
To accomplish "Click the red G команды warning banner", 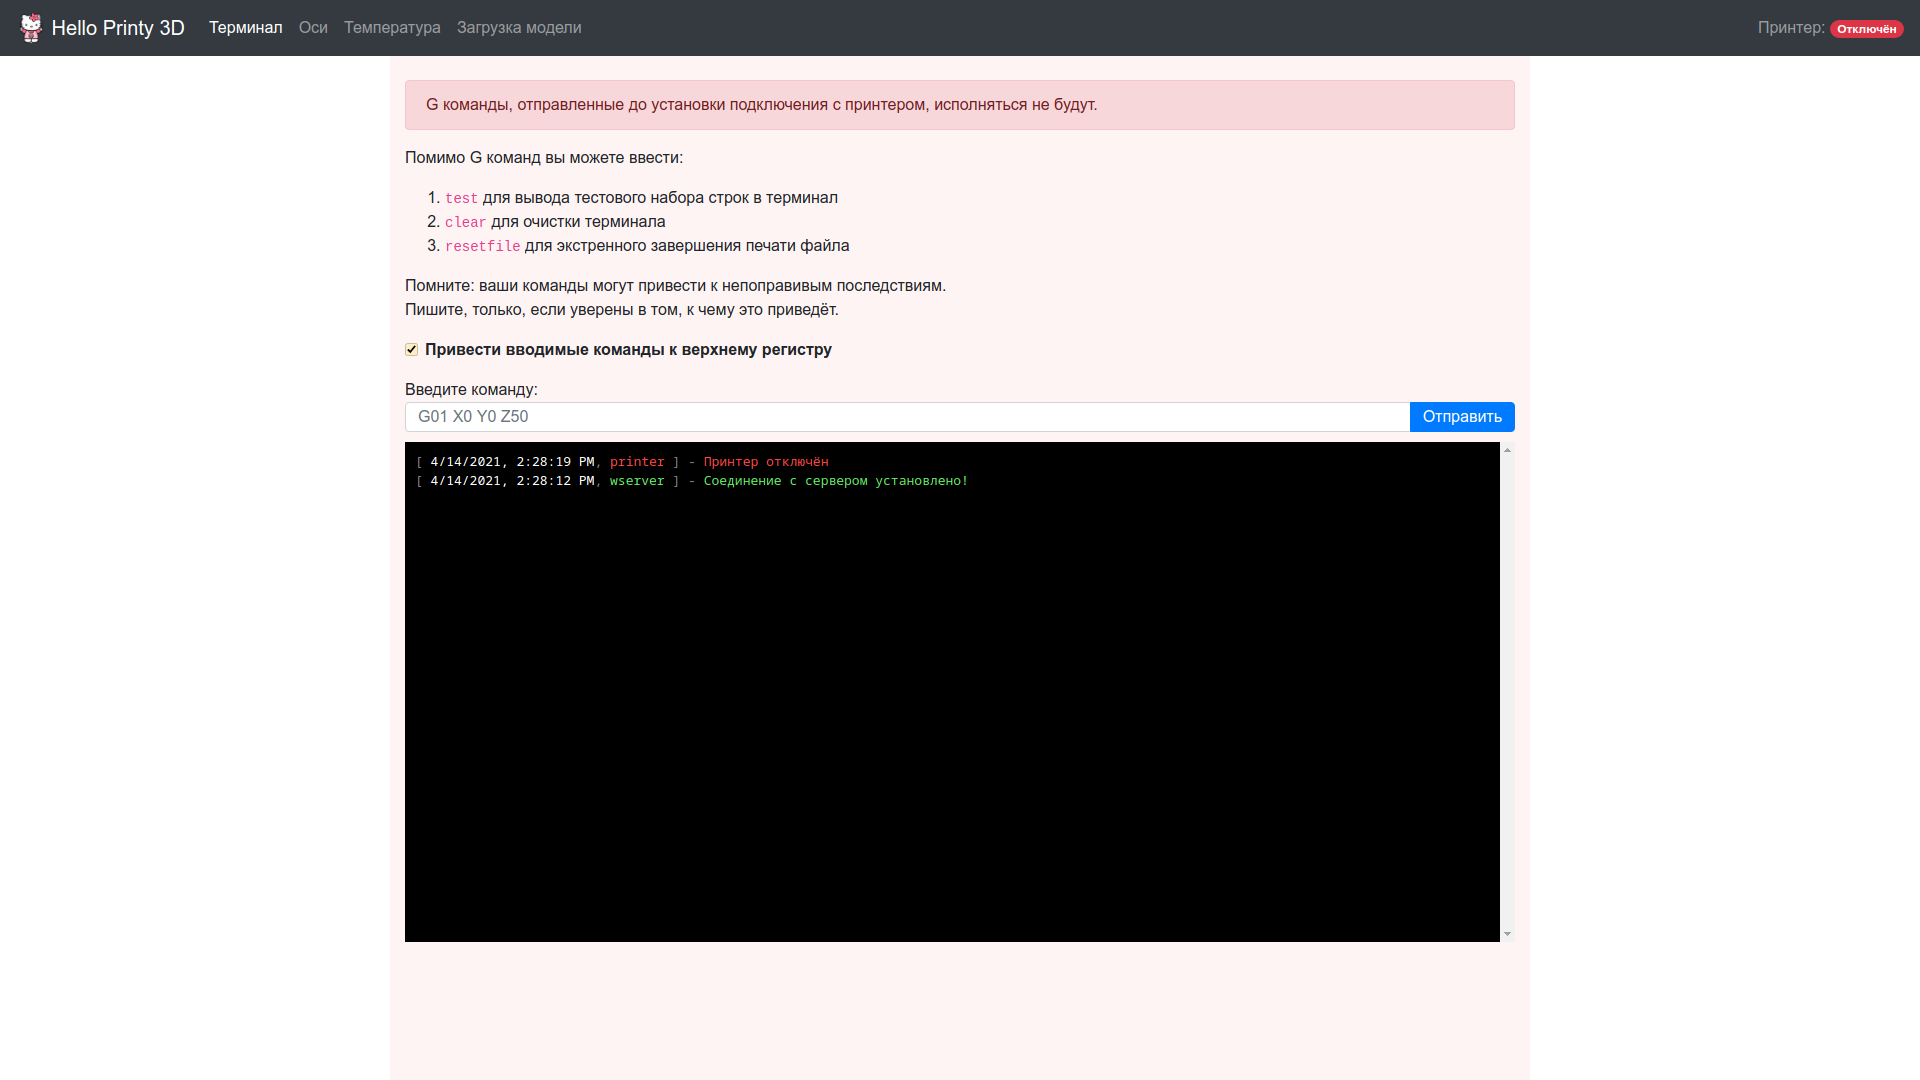I will pyautogui.click(x=959, y=105).
